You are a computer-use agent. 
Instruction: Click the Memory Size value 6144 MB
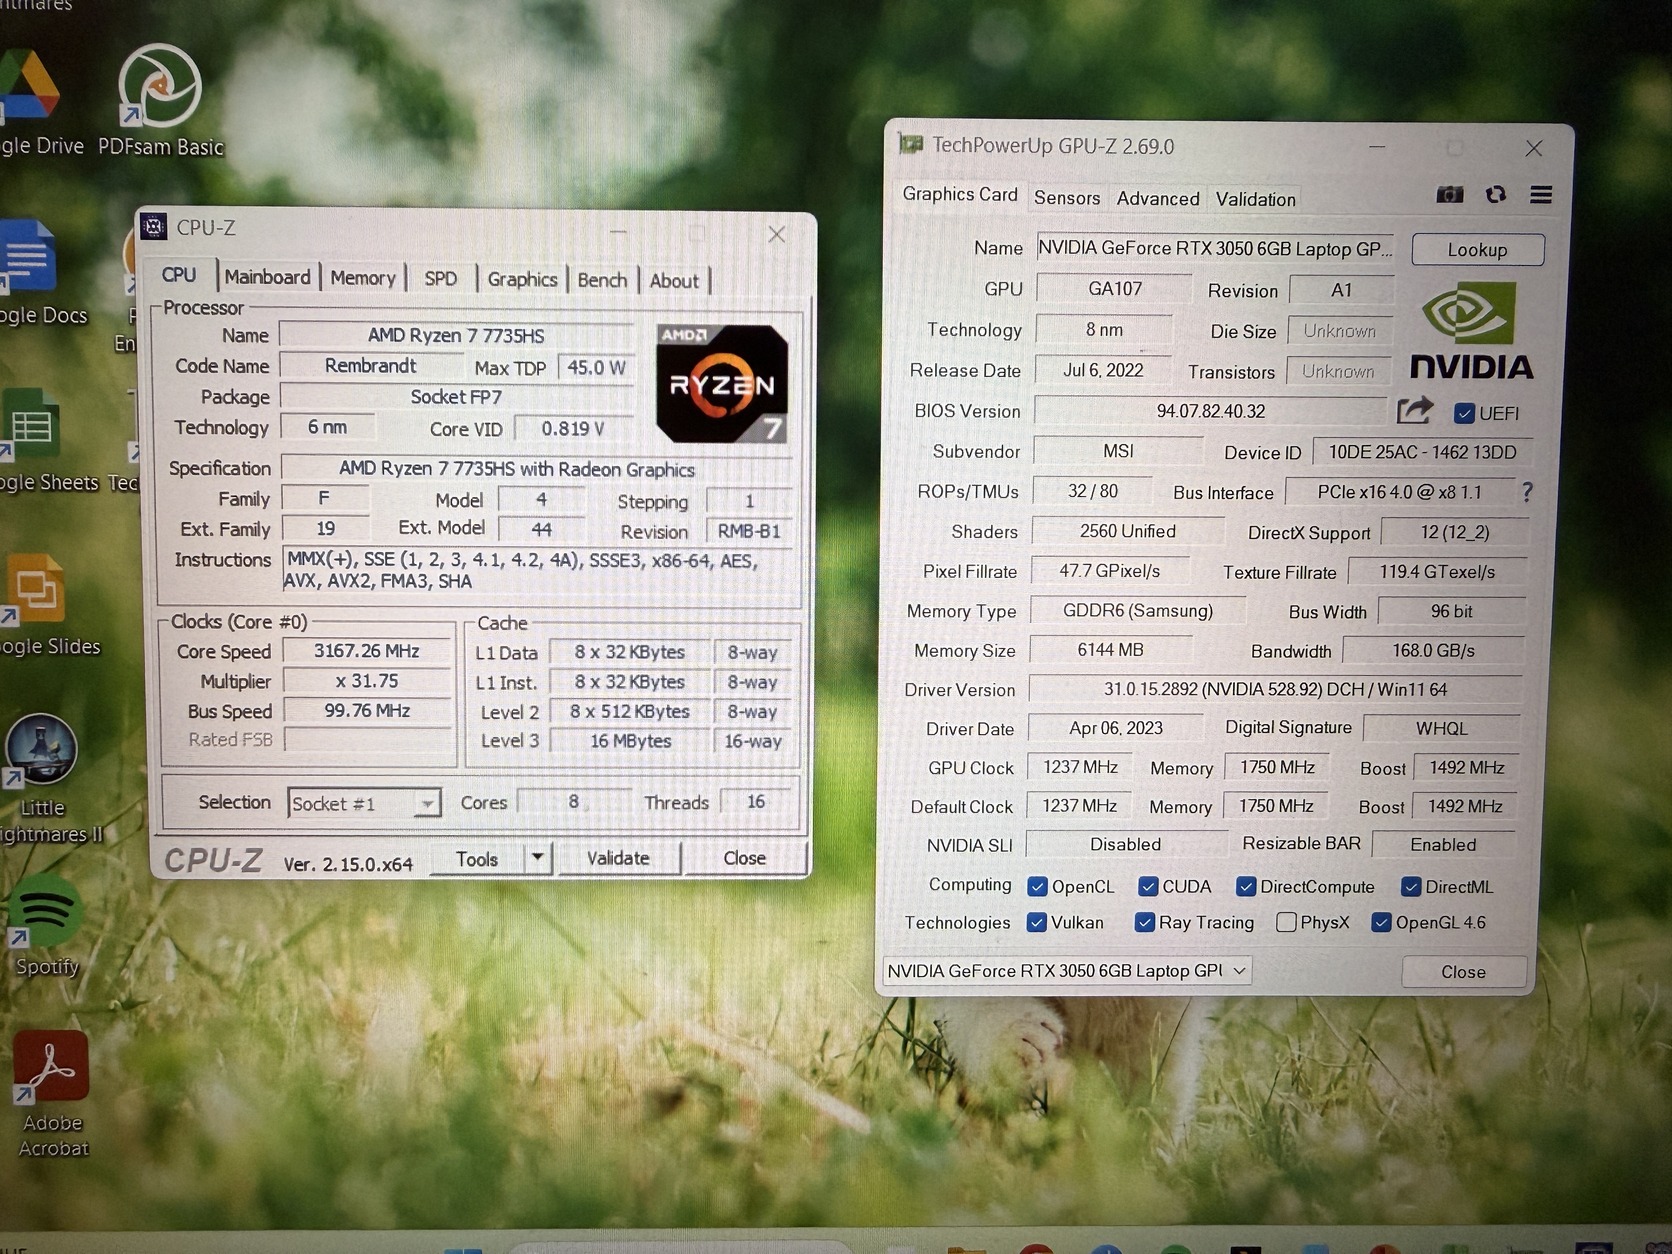pos(1110,650)
